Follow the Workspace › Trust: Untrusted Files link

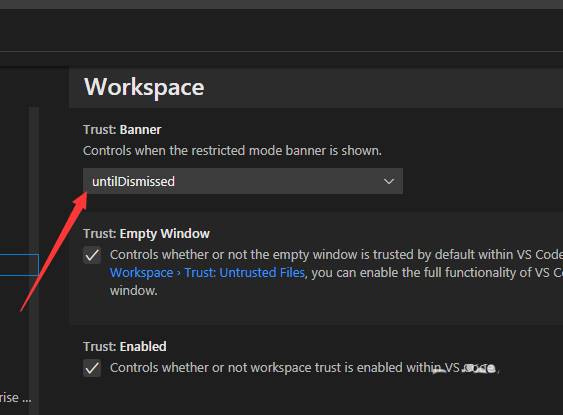207,273
